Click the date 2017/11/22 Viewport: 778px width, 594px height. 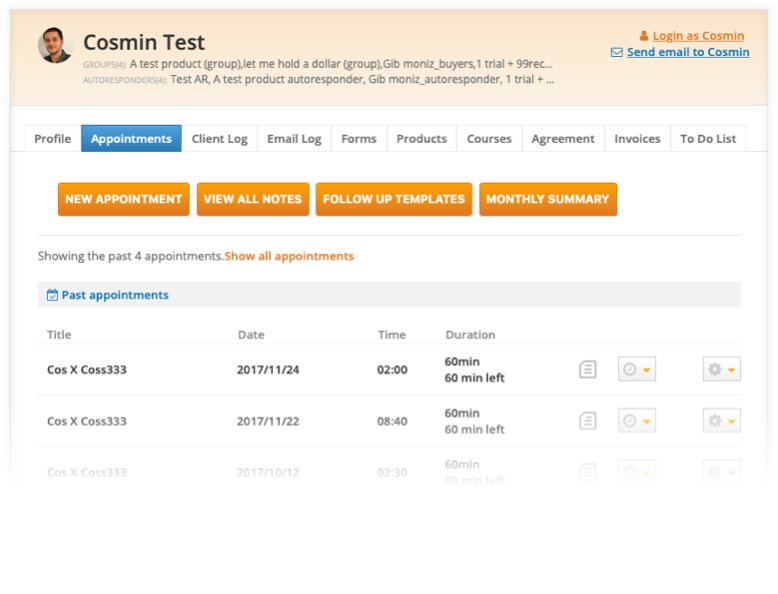pyautogui.click(x=268, y=421)
